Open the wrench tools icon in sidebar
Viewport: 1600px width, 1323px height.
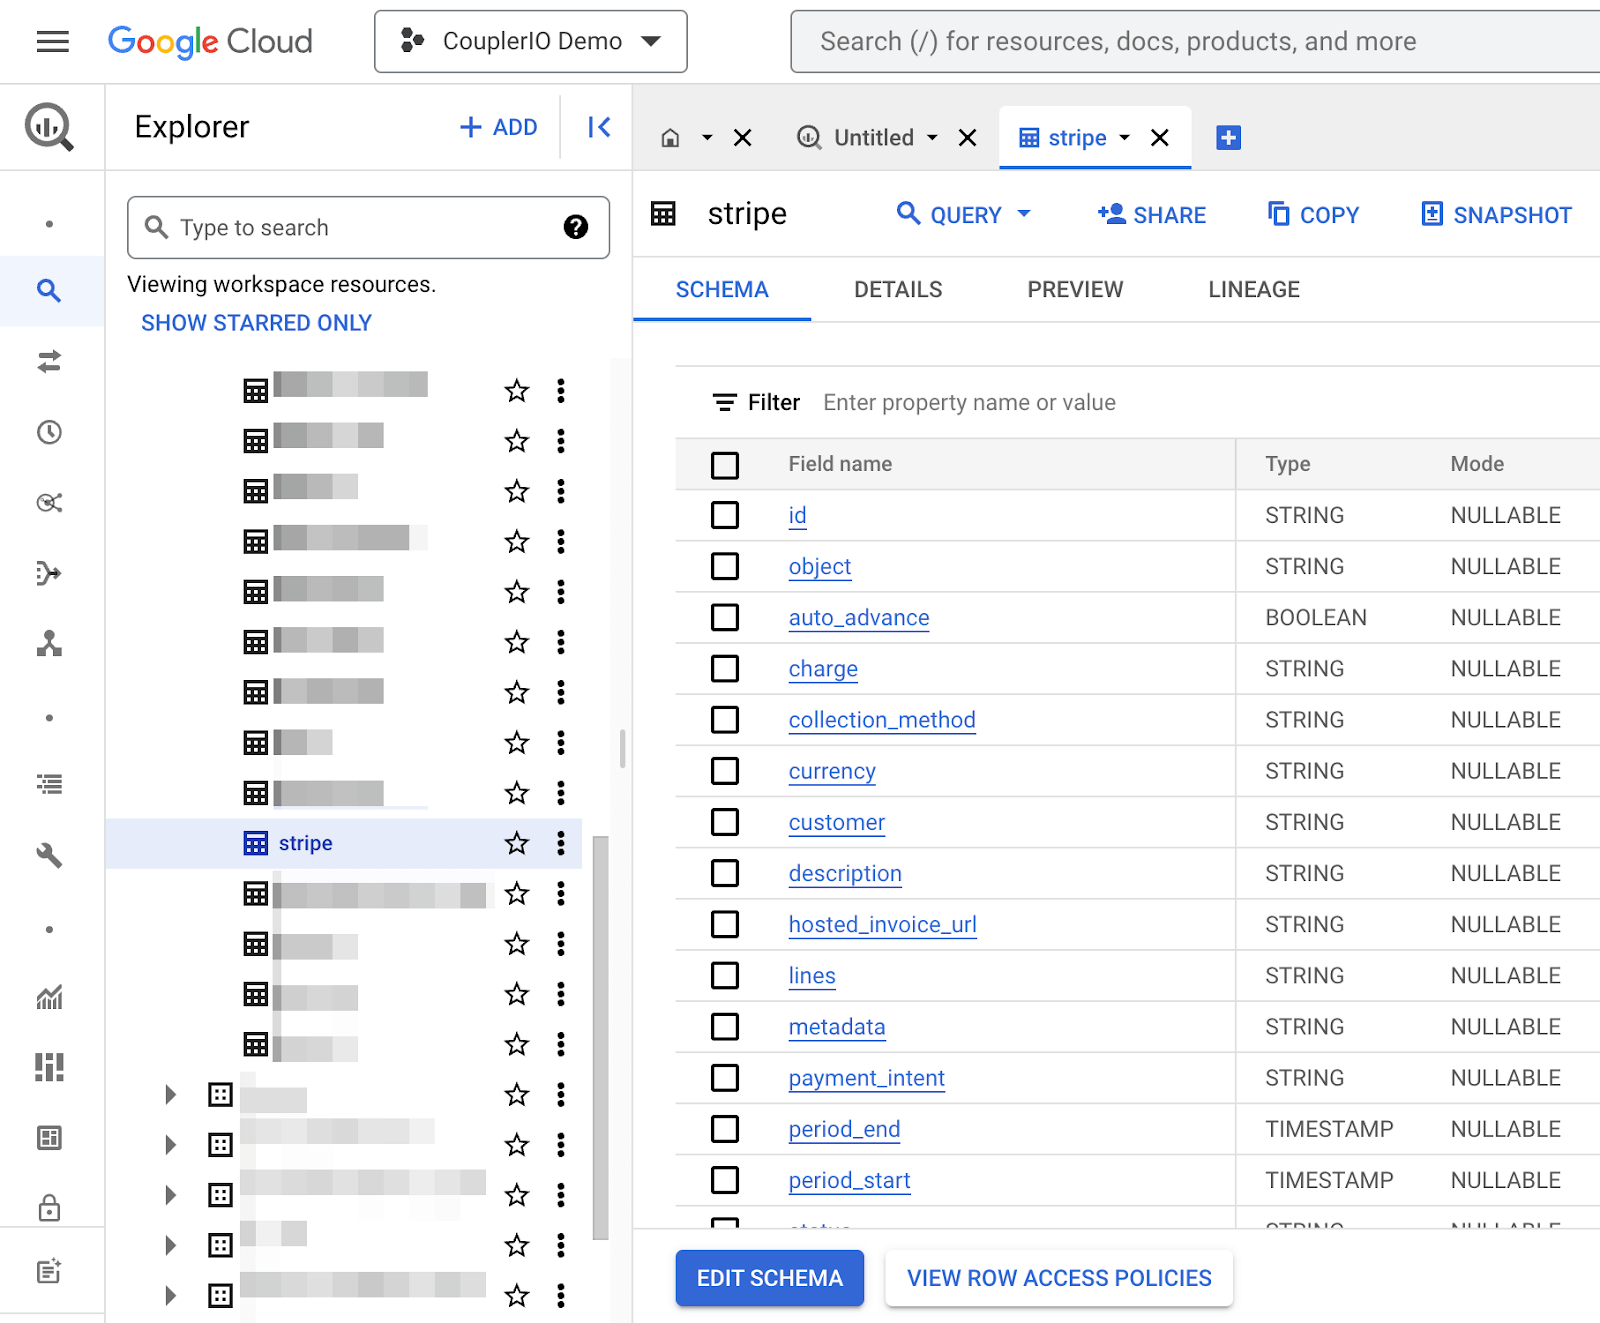pyautogui.click(x=49, y=855)
